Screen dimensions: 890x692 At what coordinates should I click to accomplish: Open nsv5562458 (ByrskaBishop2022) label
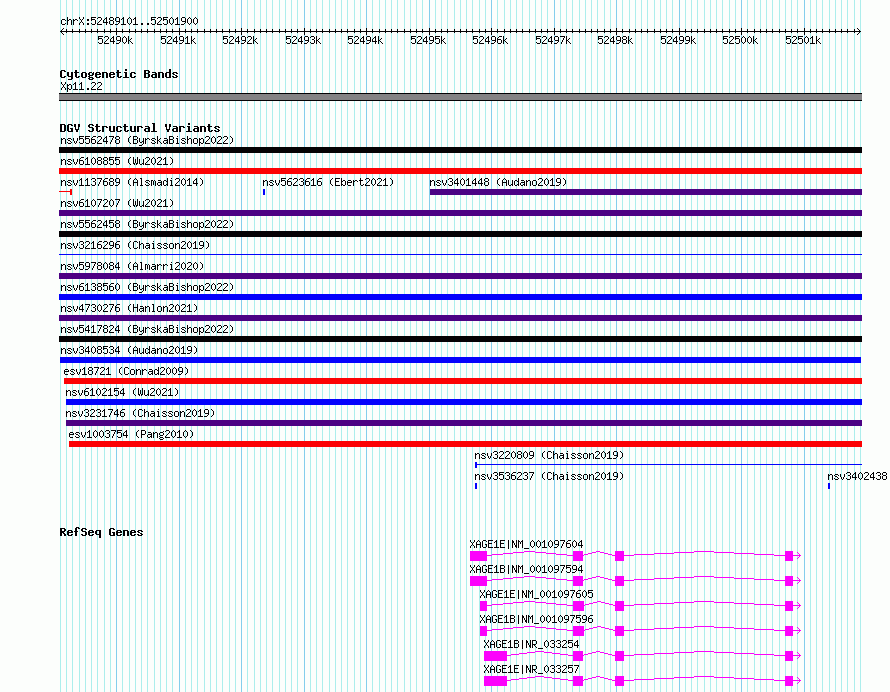pyautogui.click(x=147, y=224)
